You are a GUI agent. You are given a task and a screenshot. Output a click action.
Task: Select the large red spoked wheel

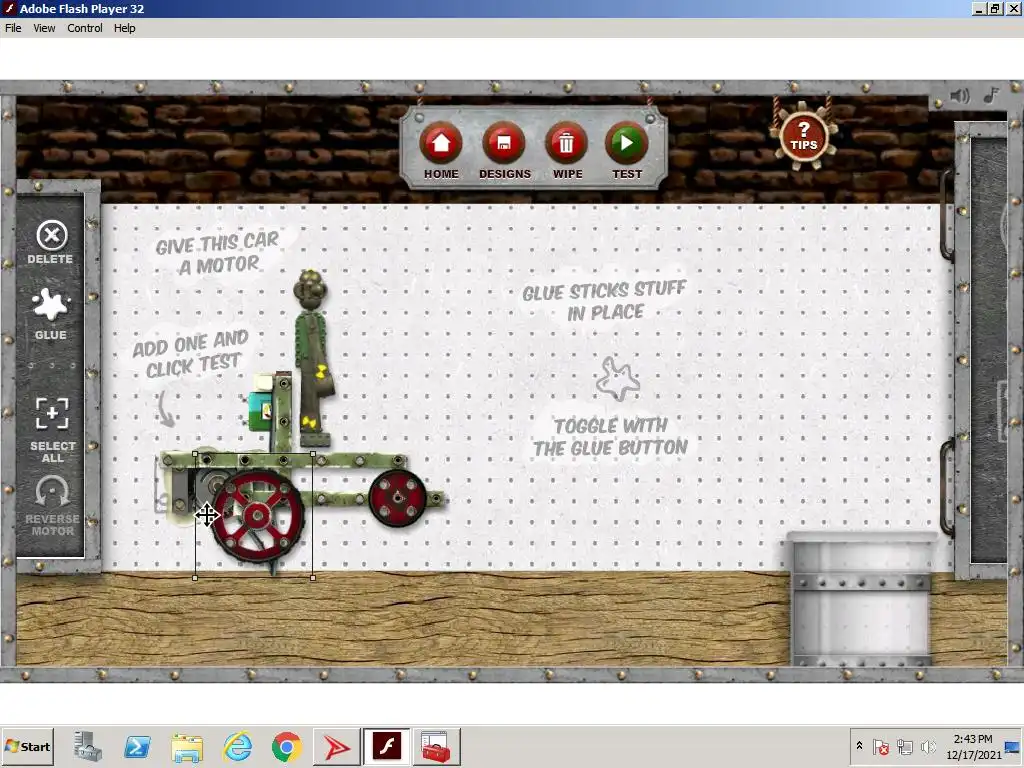[257, 516]
